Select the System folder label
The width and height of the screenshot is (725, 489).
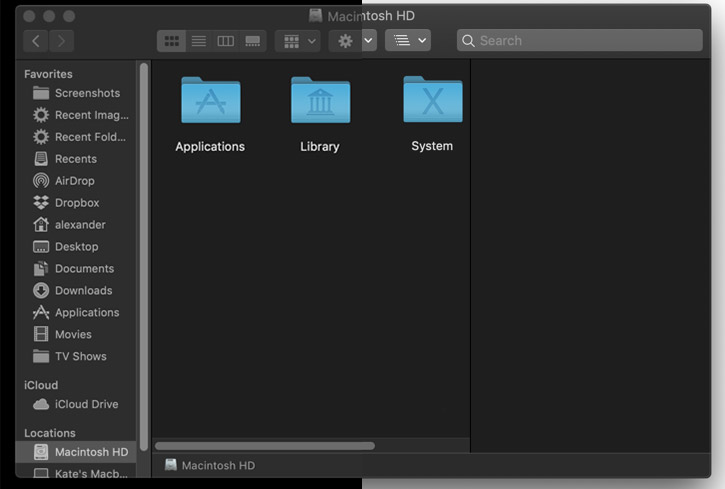[432, 146]
